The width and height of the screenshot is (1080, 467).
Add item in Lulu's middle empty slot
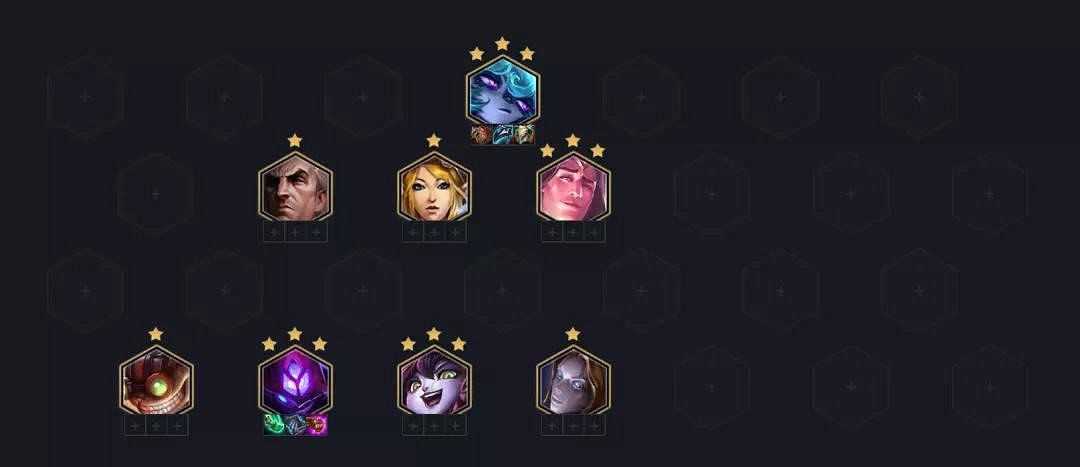click(434, 426)
